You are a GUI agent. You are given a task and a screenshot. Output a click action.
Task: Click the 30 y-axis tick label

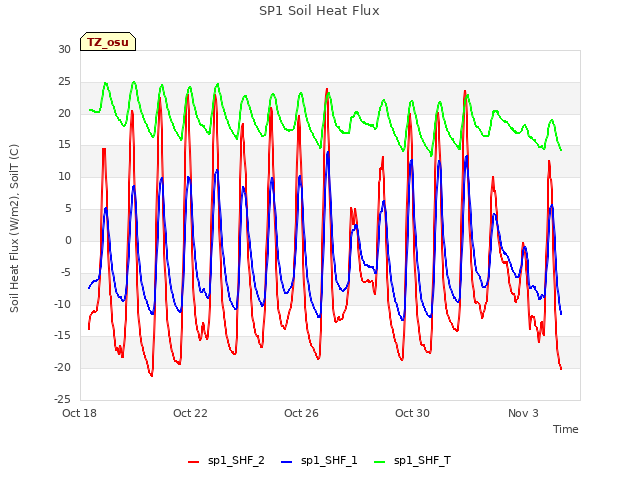(x=64, y=49)
